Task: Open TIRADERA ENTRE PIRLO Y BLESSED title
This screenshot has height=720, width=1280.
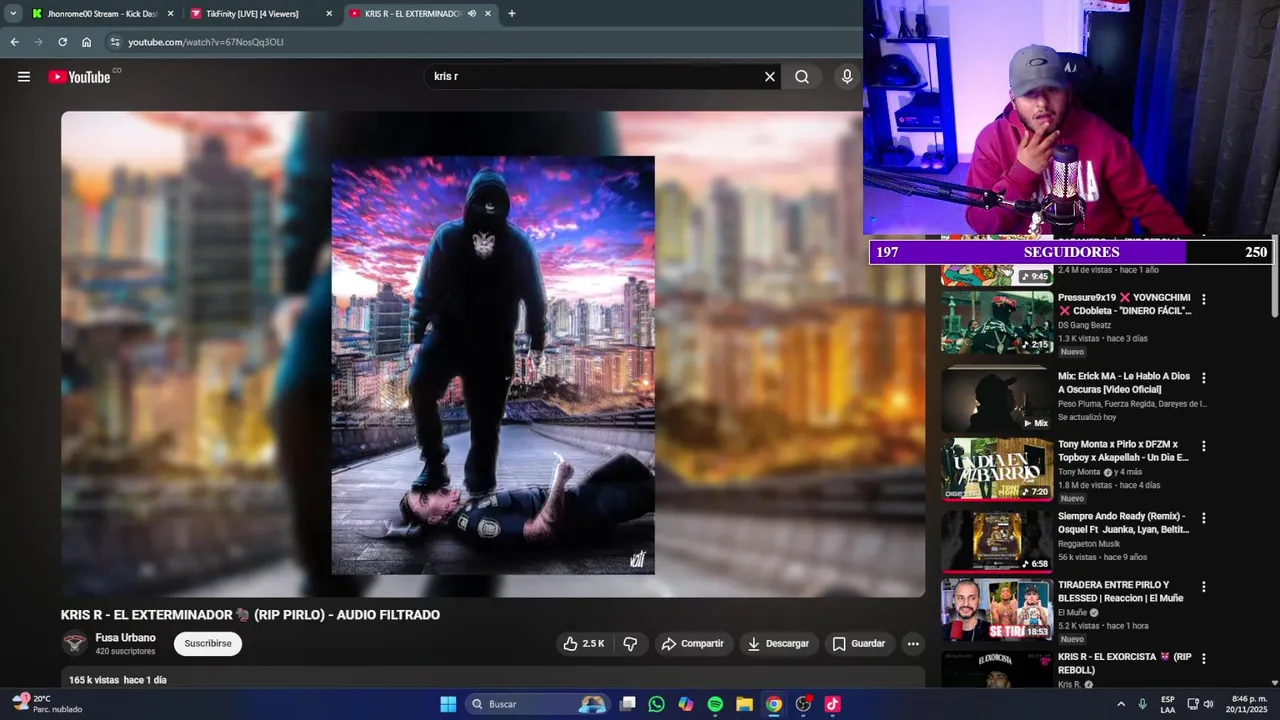Action: 1121,591
